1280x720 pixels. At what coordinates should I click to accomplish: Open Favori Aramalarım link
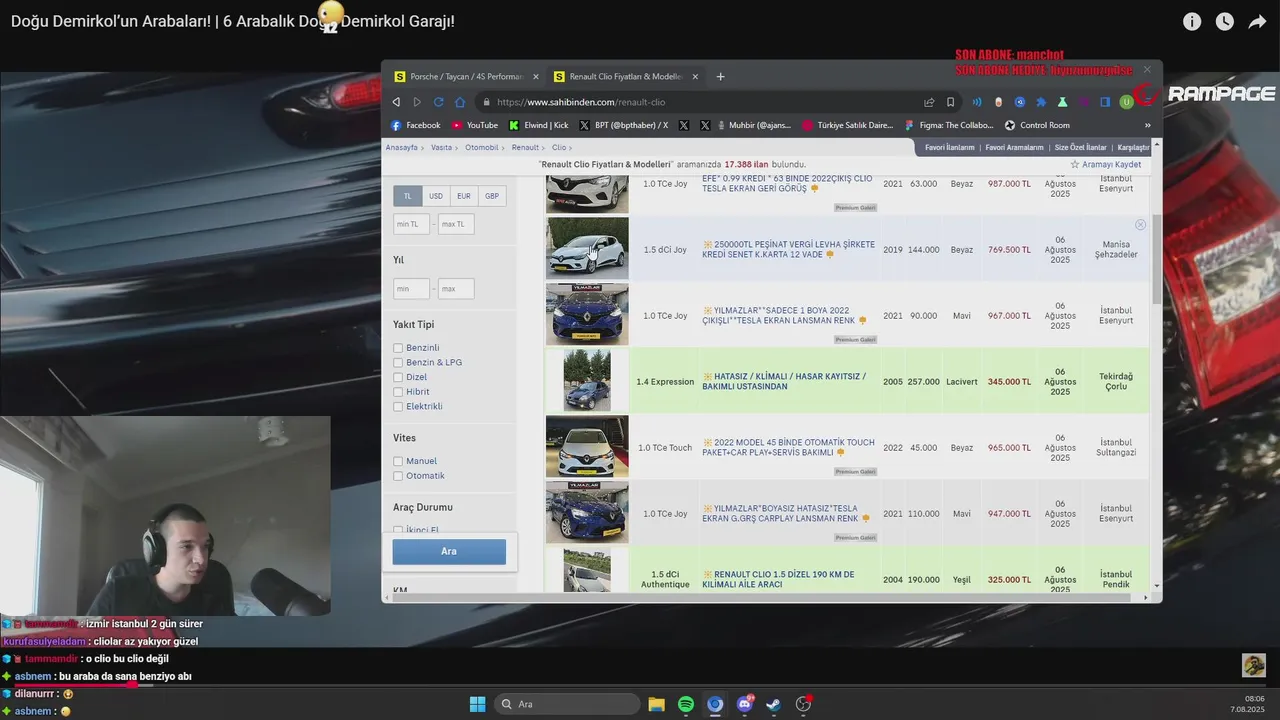pyautogui.click(x=1014, y=147)
